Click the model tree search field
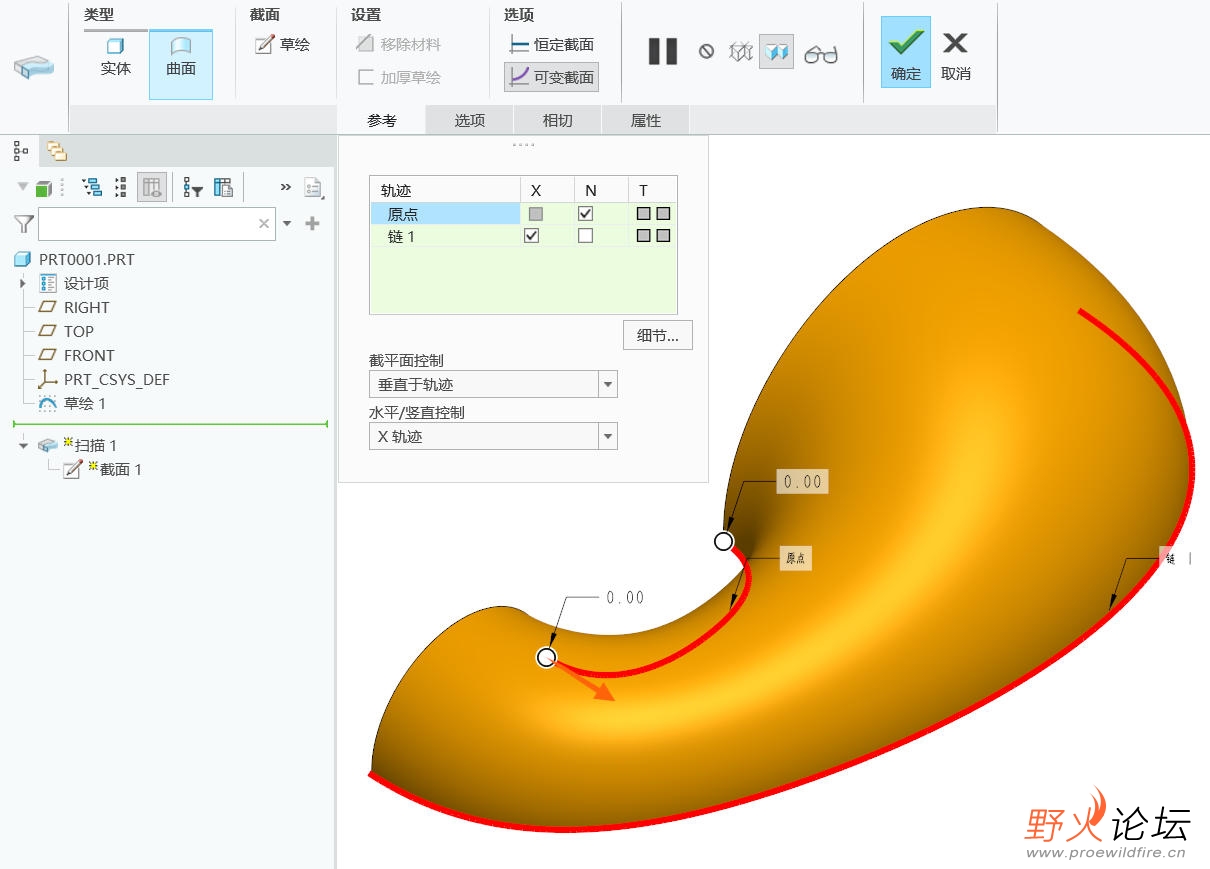 (157, 224)
